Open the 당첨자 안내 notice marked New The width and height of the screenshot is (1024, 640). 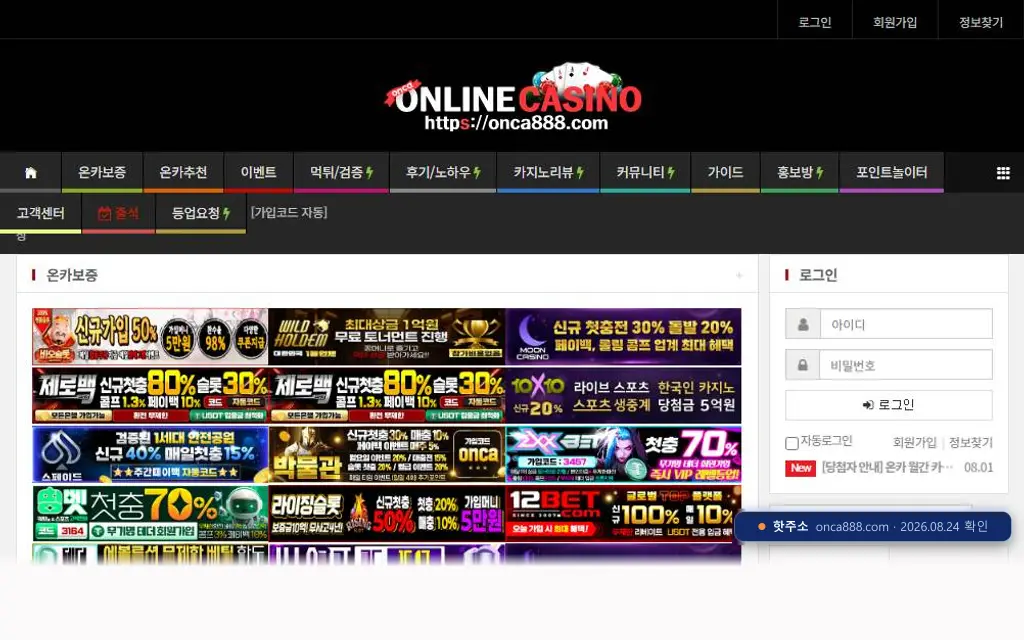887,468
